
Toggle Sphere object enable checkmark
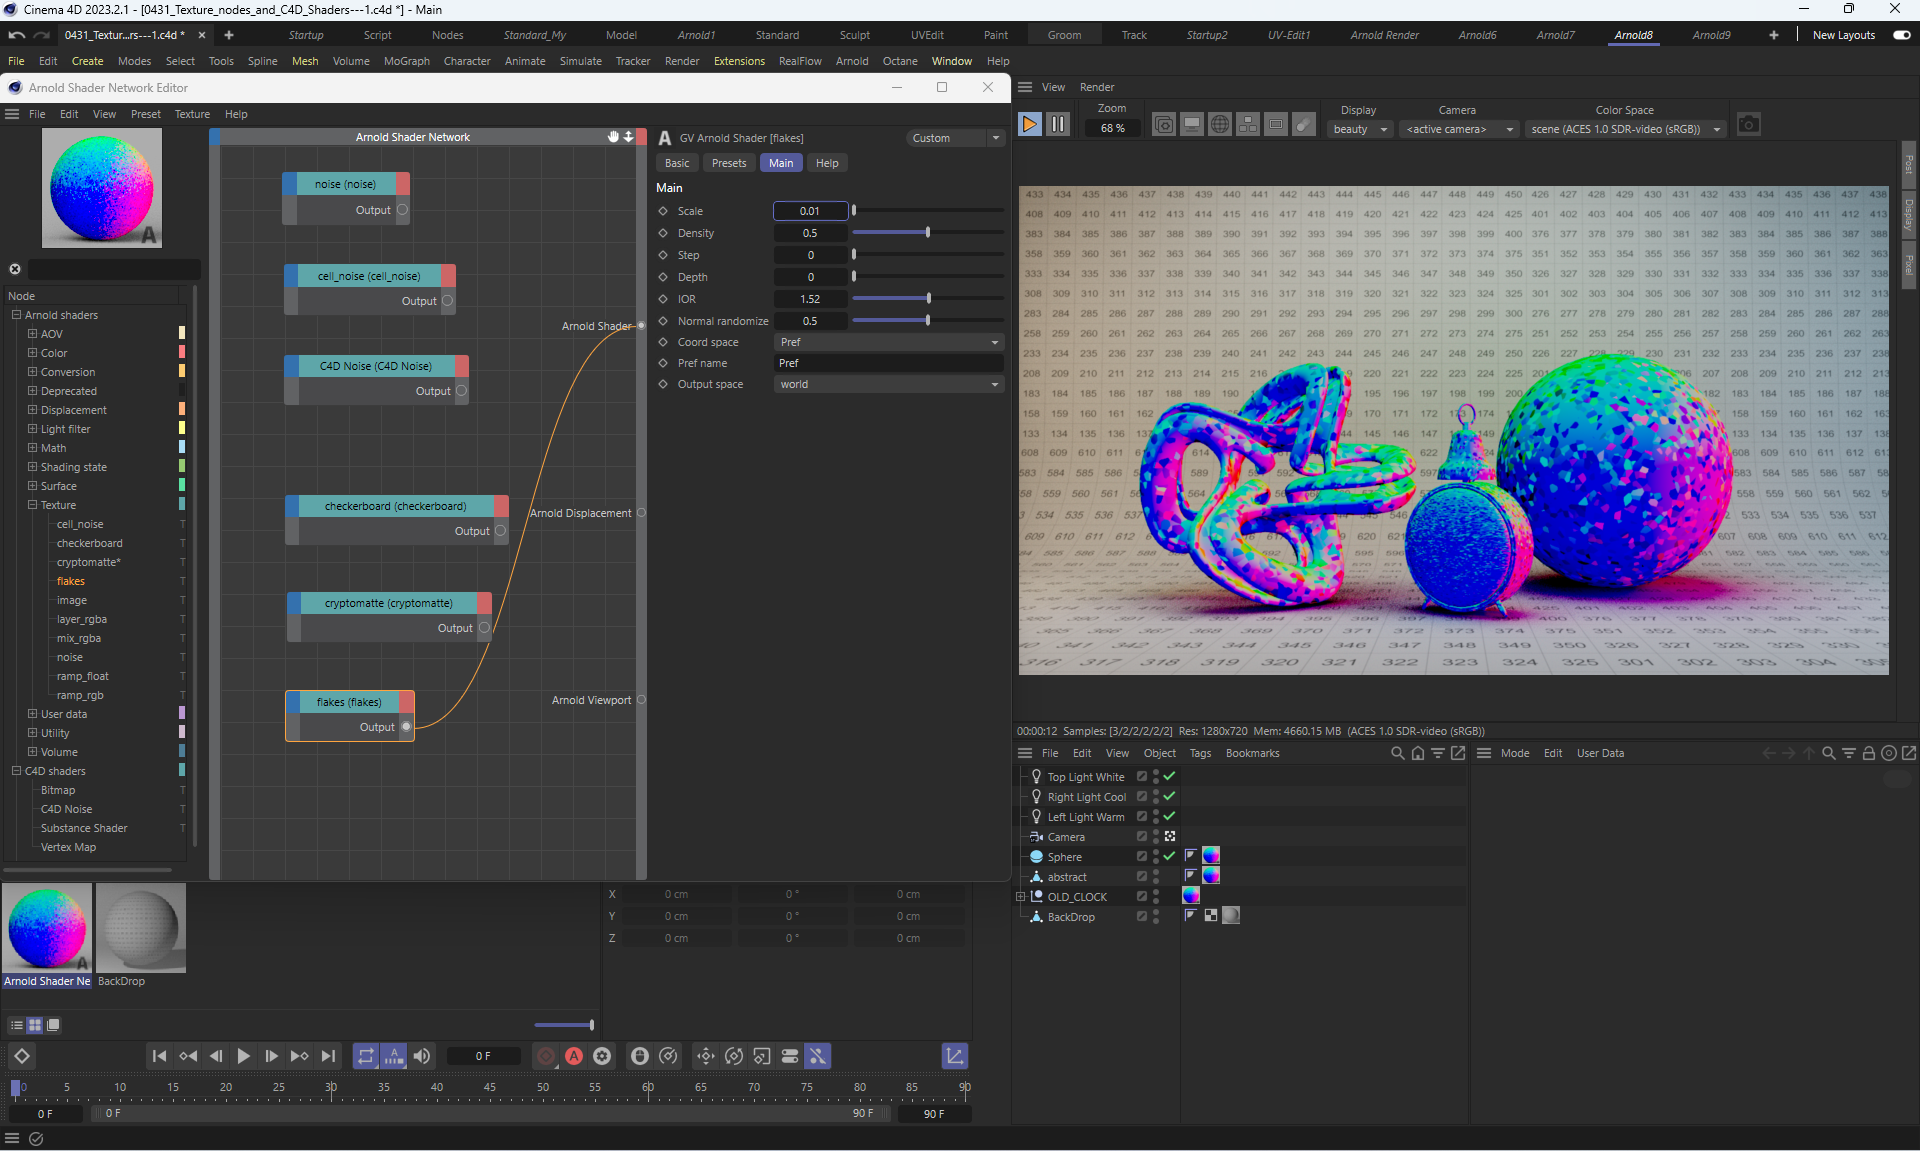[1169, 856]
